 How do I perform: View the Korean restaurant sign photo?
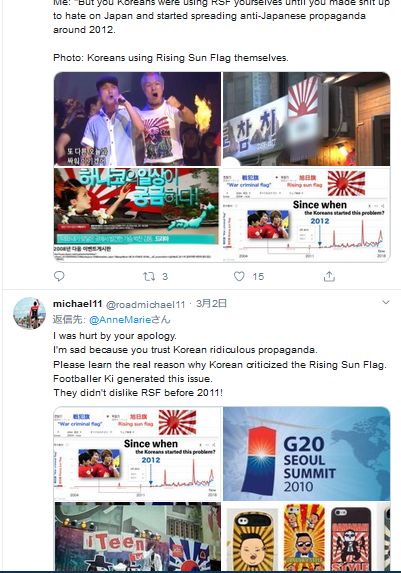pyautogui.click(x=306, y=119)
